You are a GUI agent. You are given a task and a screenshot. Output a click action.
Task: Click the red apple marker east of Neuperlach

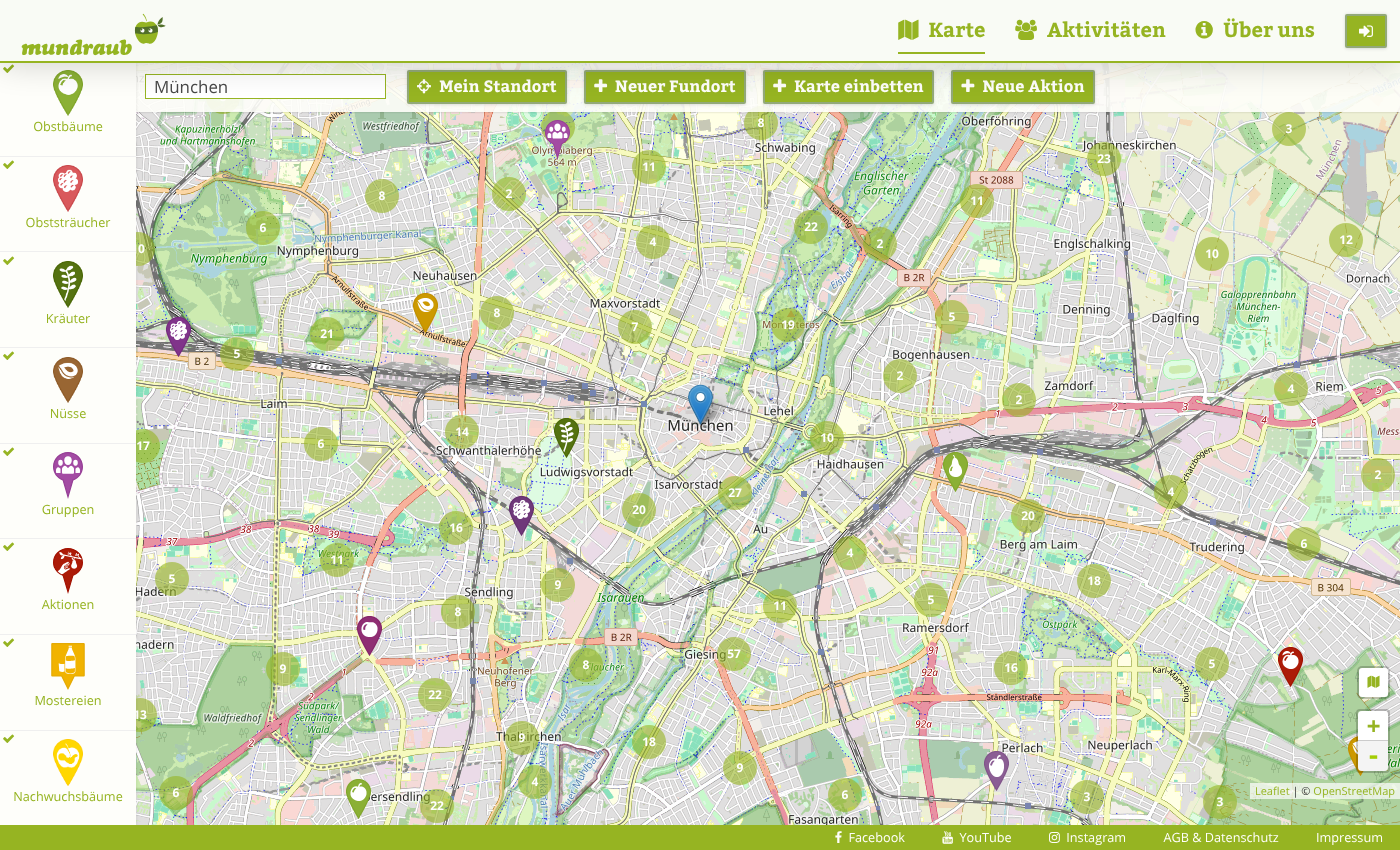1291,665
